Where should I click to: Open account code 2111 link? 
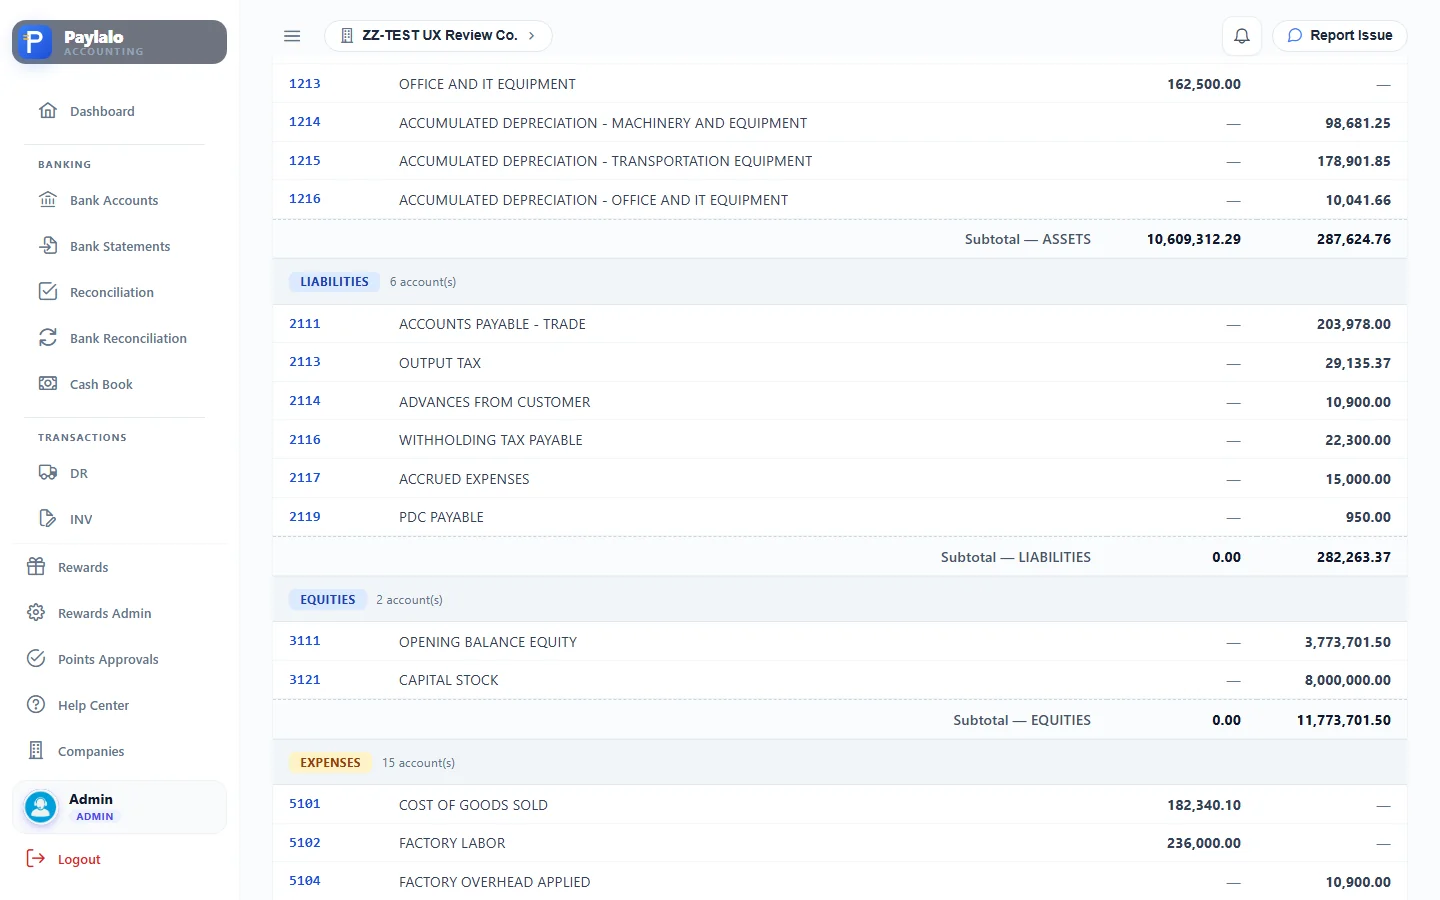(x=305, y=324)
